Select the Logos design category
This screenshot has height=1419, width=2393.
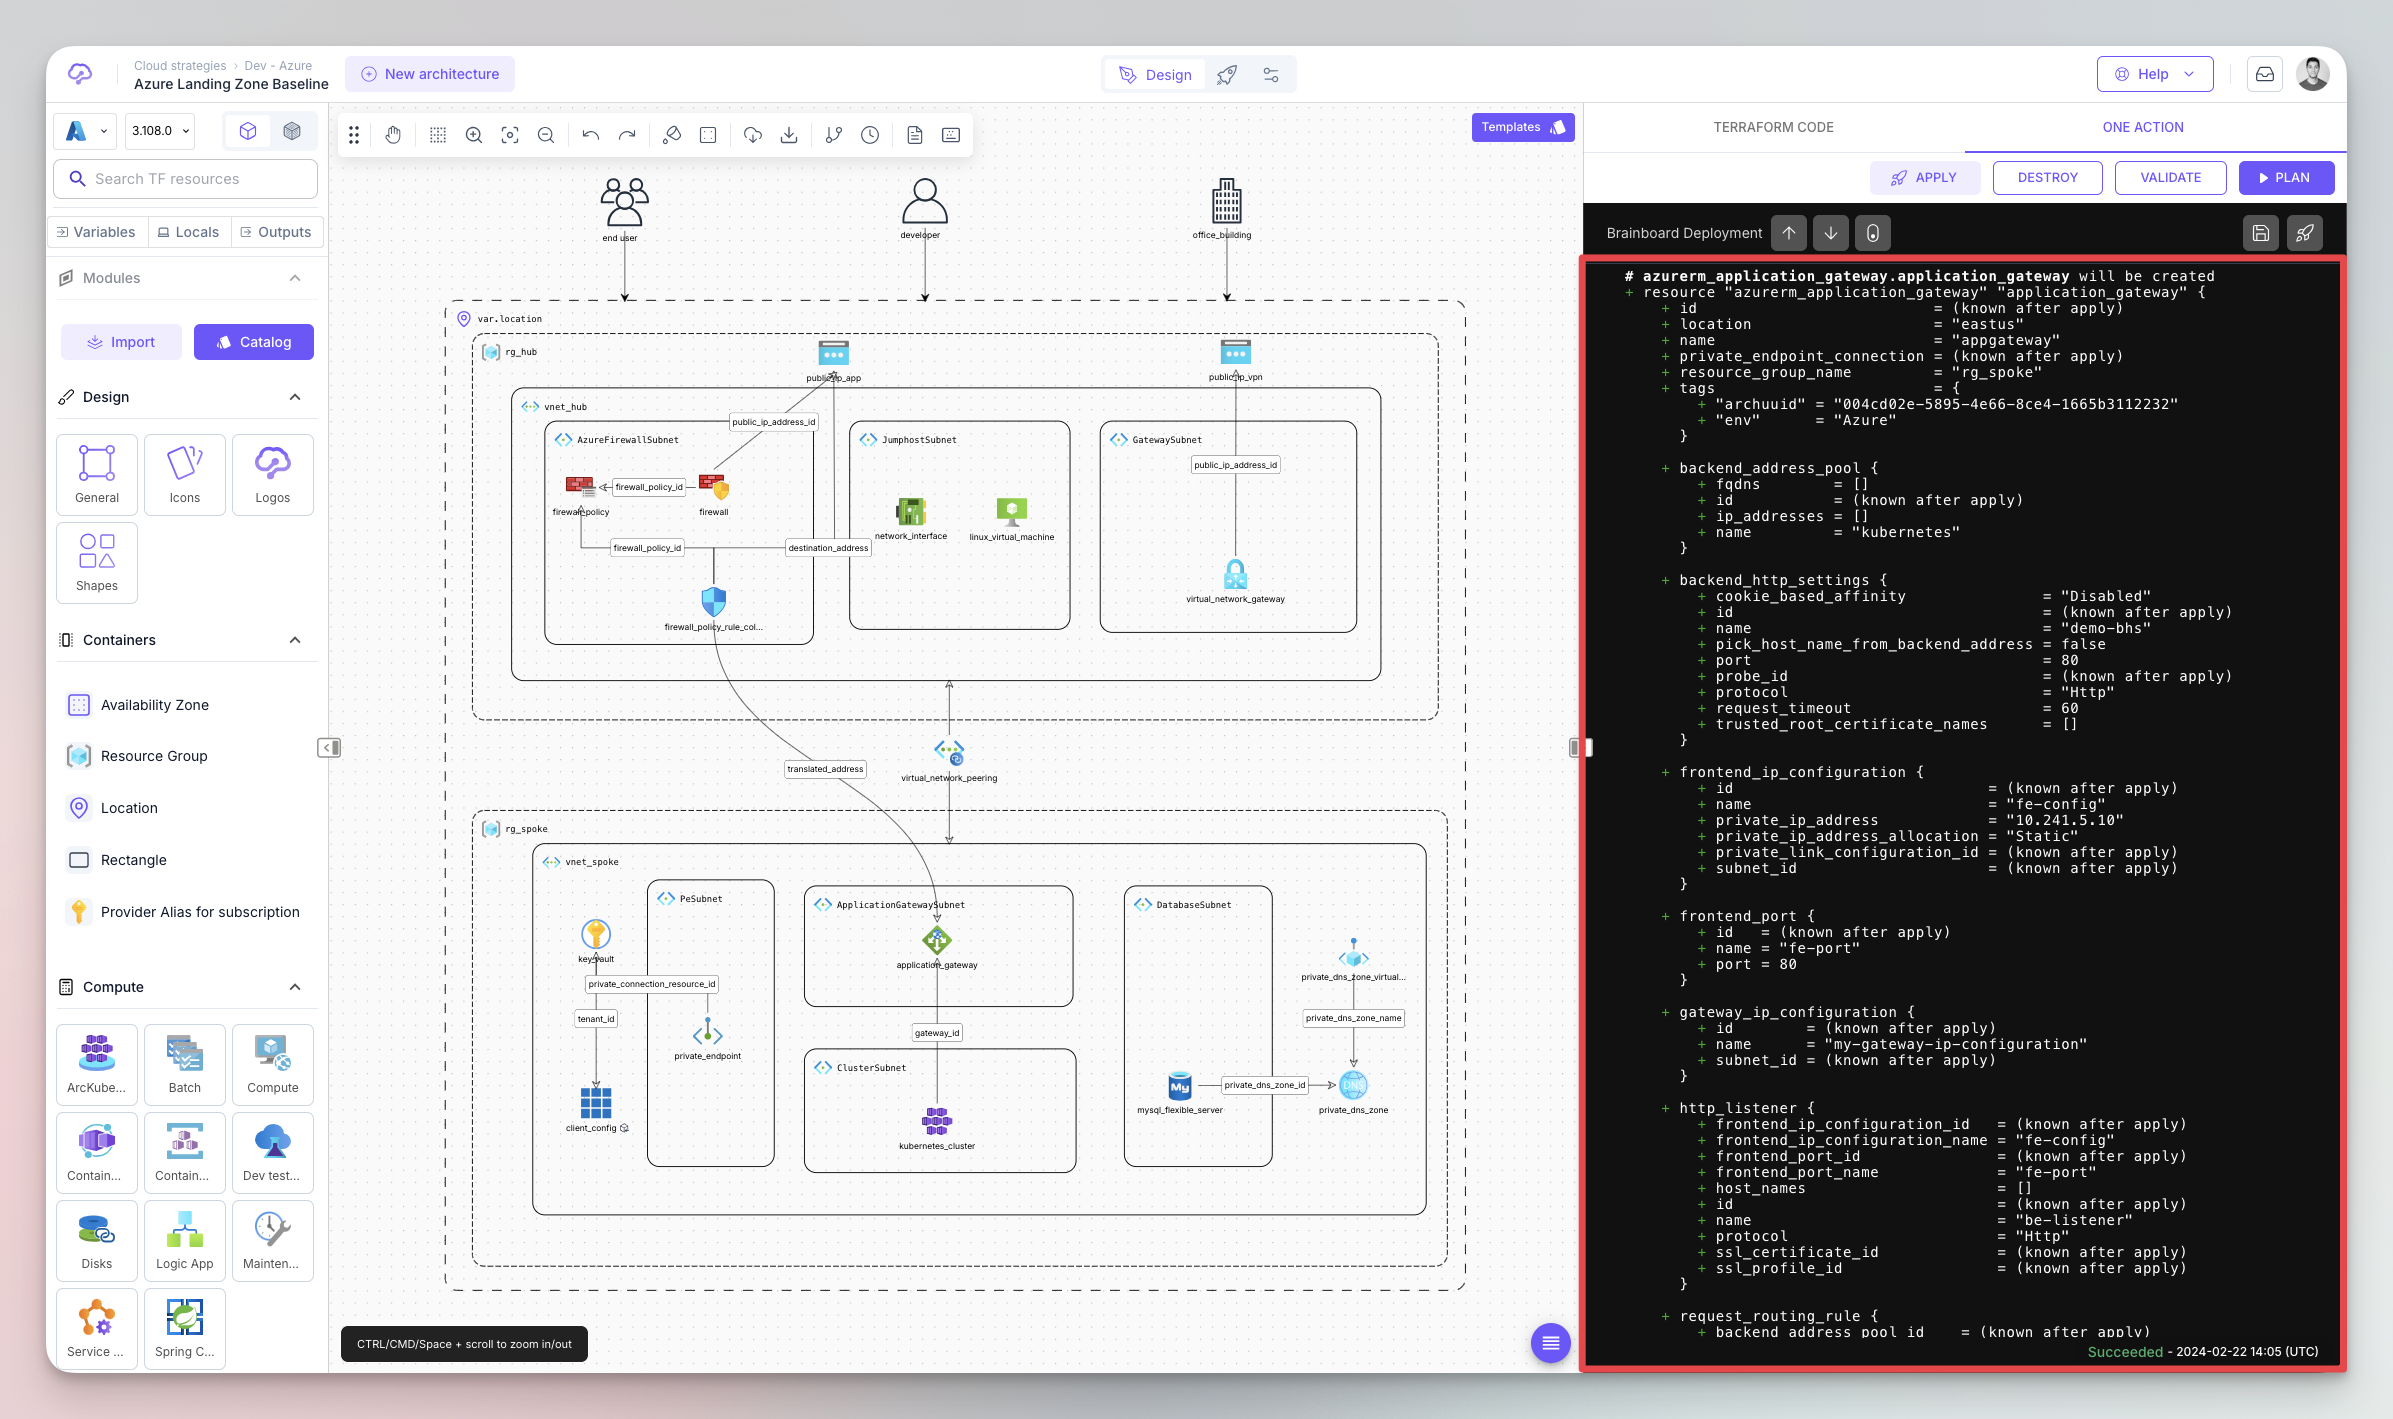coord(273,475)
